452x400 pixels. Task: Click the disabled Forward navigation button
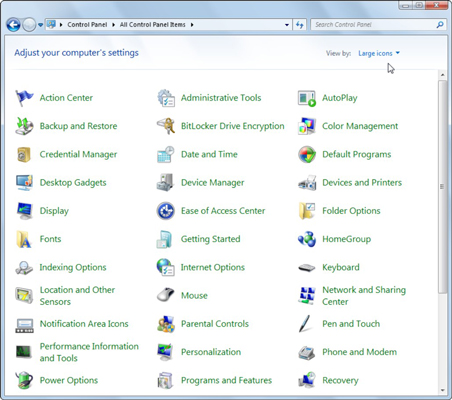29,25
